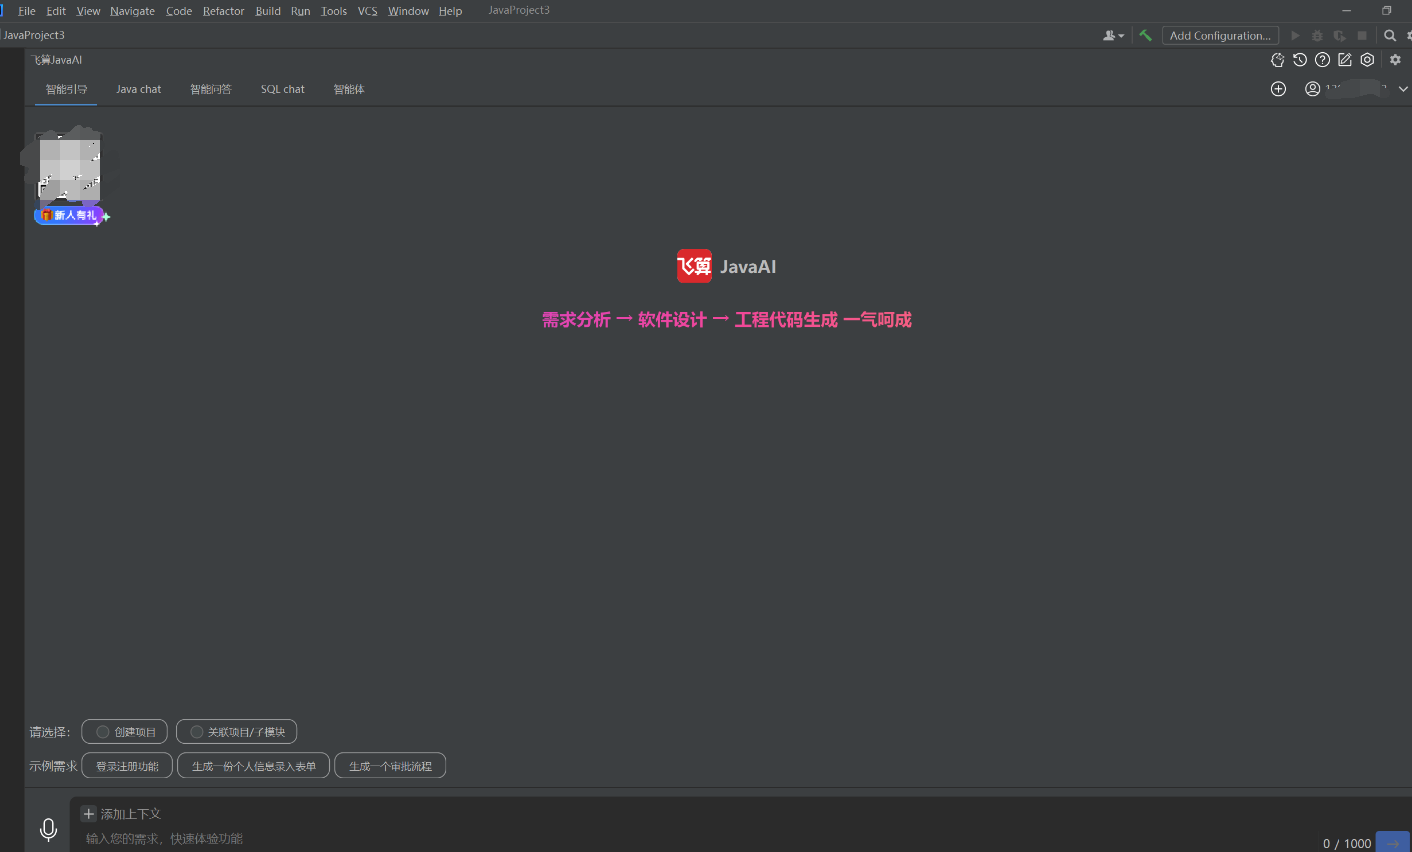Switch to the 智能体 tab
The width and height of the screenshot is (1412, 852).
[349, 89]
